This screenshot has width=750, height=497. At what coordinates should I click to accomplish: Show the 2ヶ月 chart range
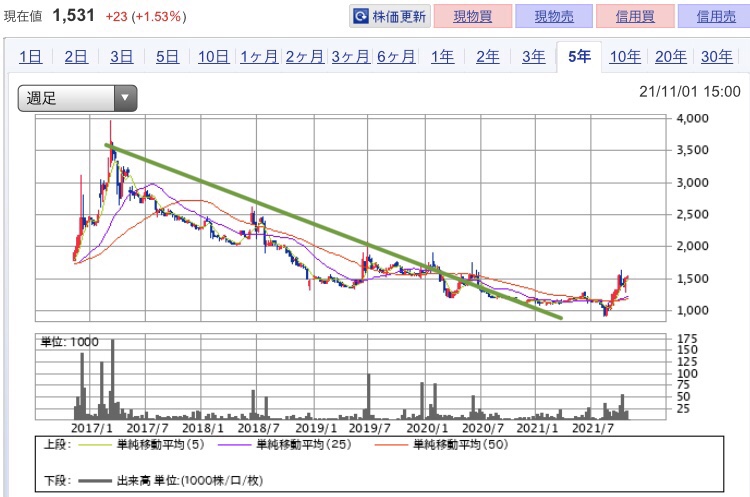305,57
